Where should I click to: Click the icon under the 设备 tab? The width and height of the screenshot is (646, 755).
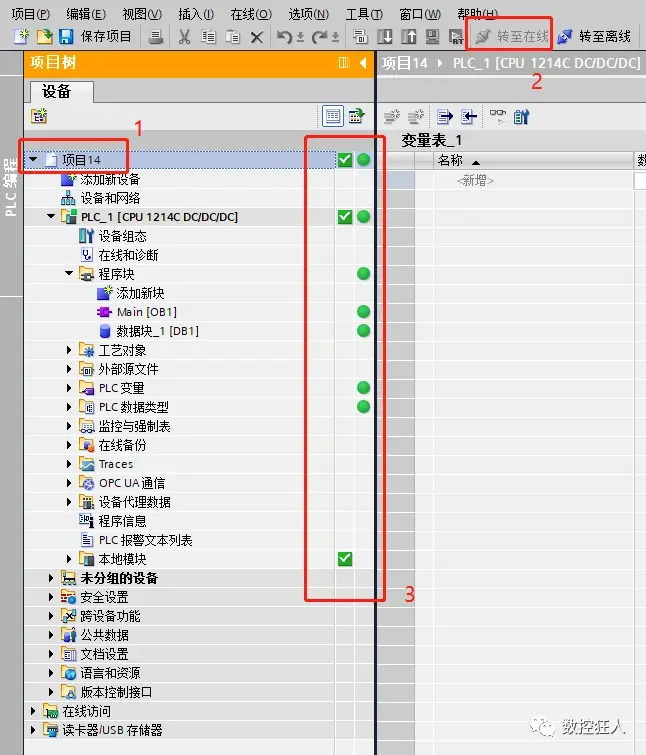coord(39,116)
